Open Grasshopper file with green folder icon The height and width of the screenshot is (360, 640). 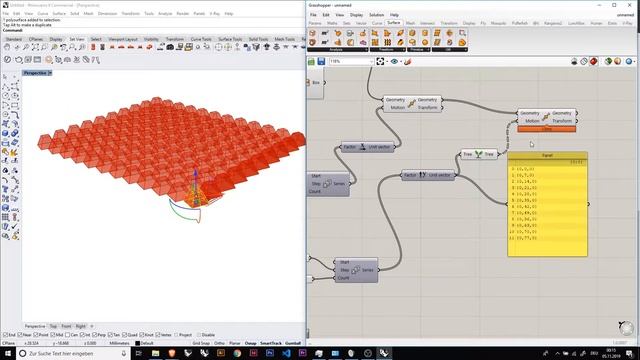pyautogui.click(x=311, y=61)
